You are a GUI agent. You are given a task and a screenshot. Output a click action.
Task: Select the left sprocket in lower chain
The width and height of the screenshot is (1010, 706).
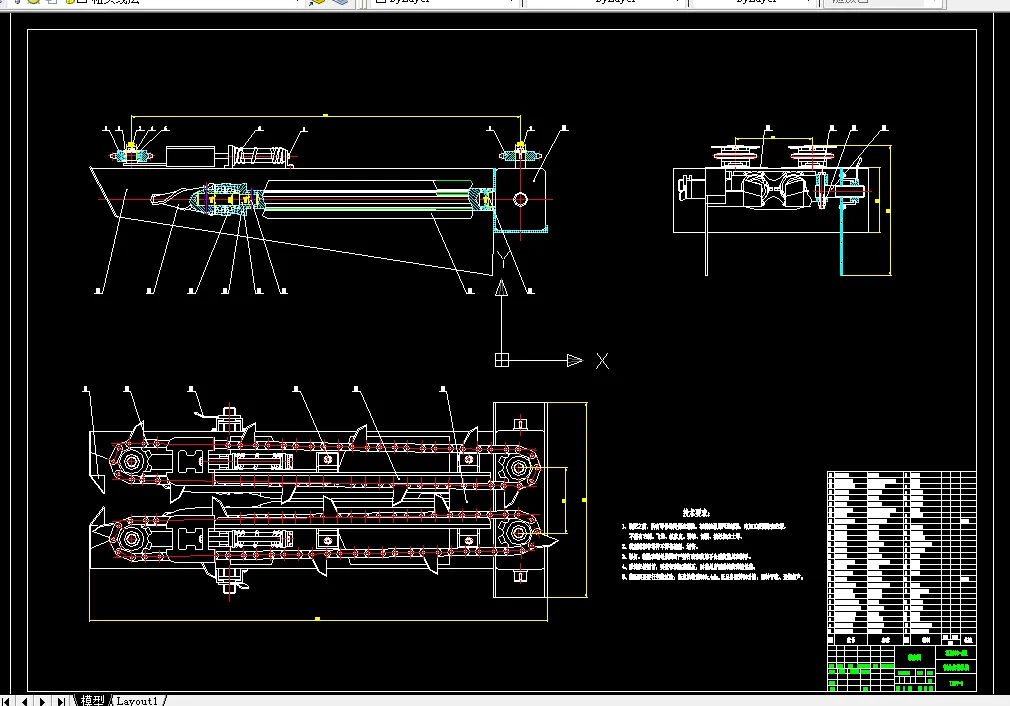(x=131, y=539)
